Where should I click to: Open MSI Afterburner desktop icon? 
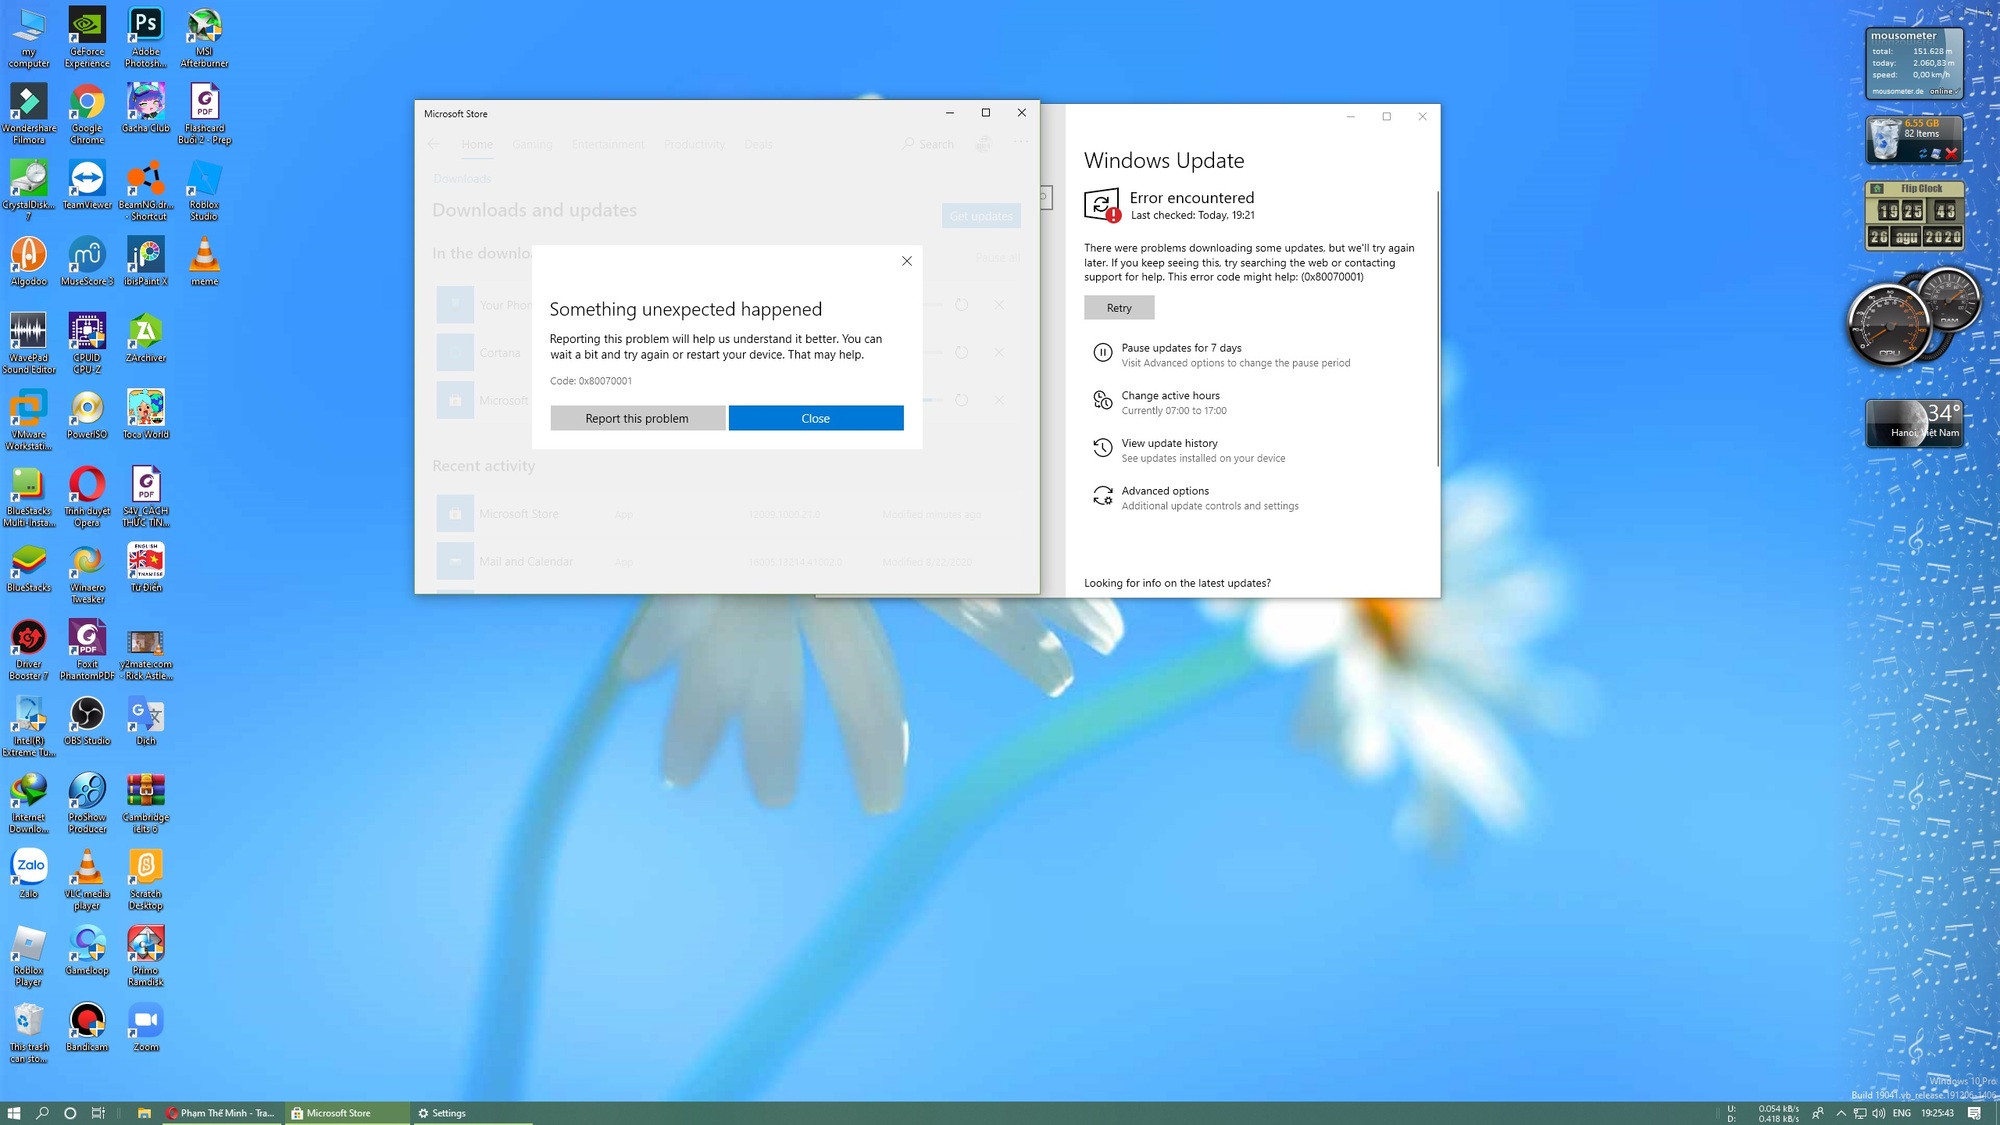204,38
